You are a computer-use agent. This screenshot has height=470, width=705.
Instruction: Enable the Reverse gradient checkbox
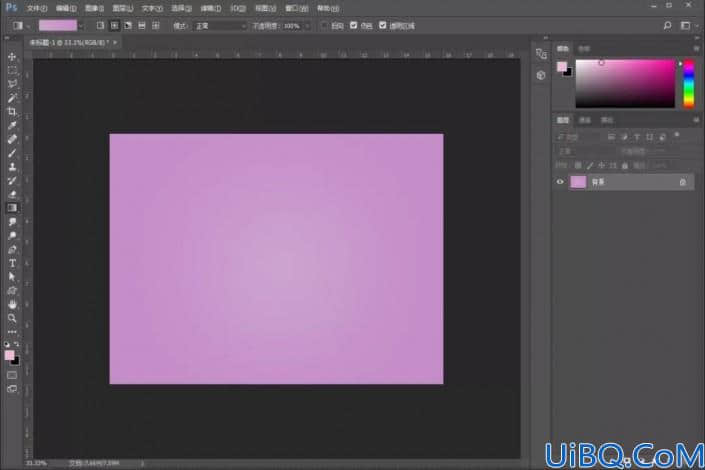324,26
